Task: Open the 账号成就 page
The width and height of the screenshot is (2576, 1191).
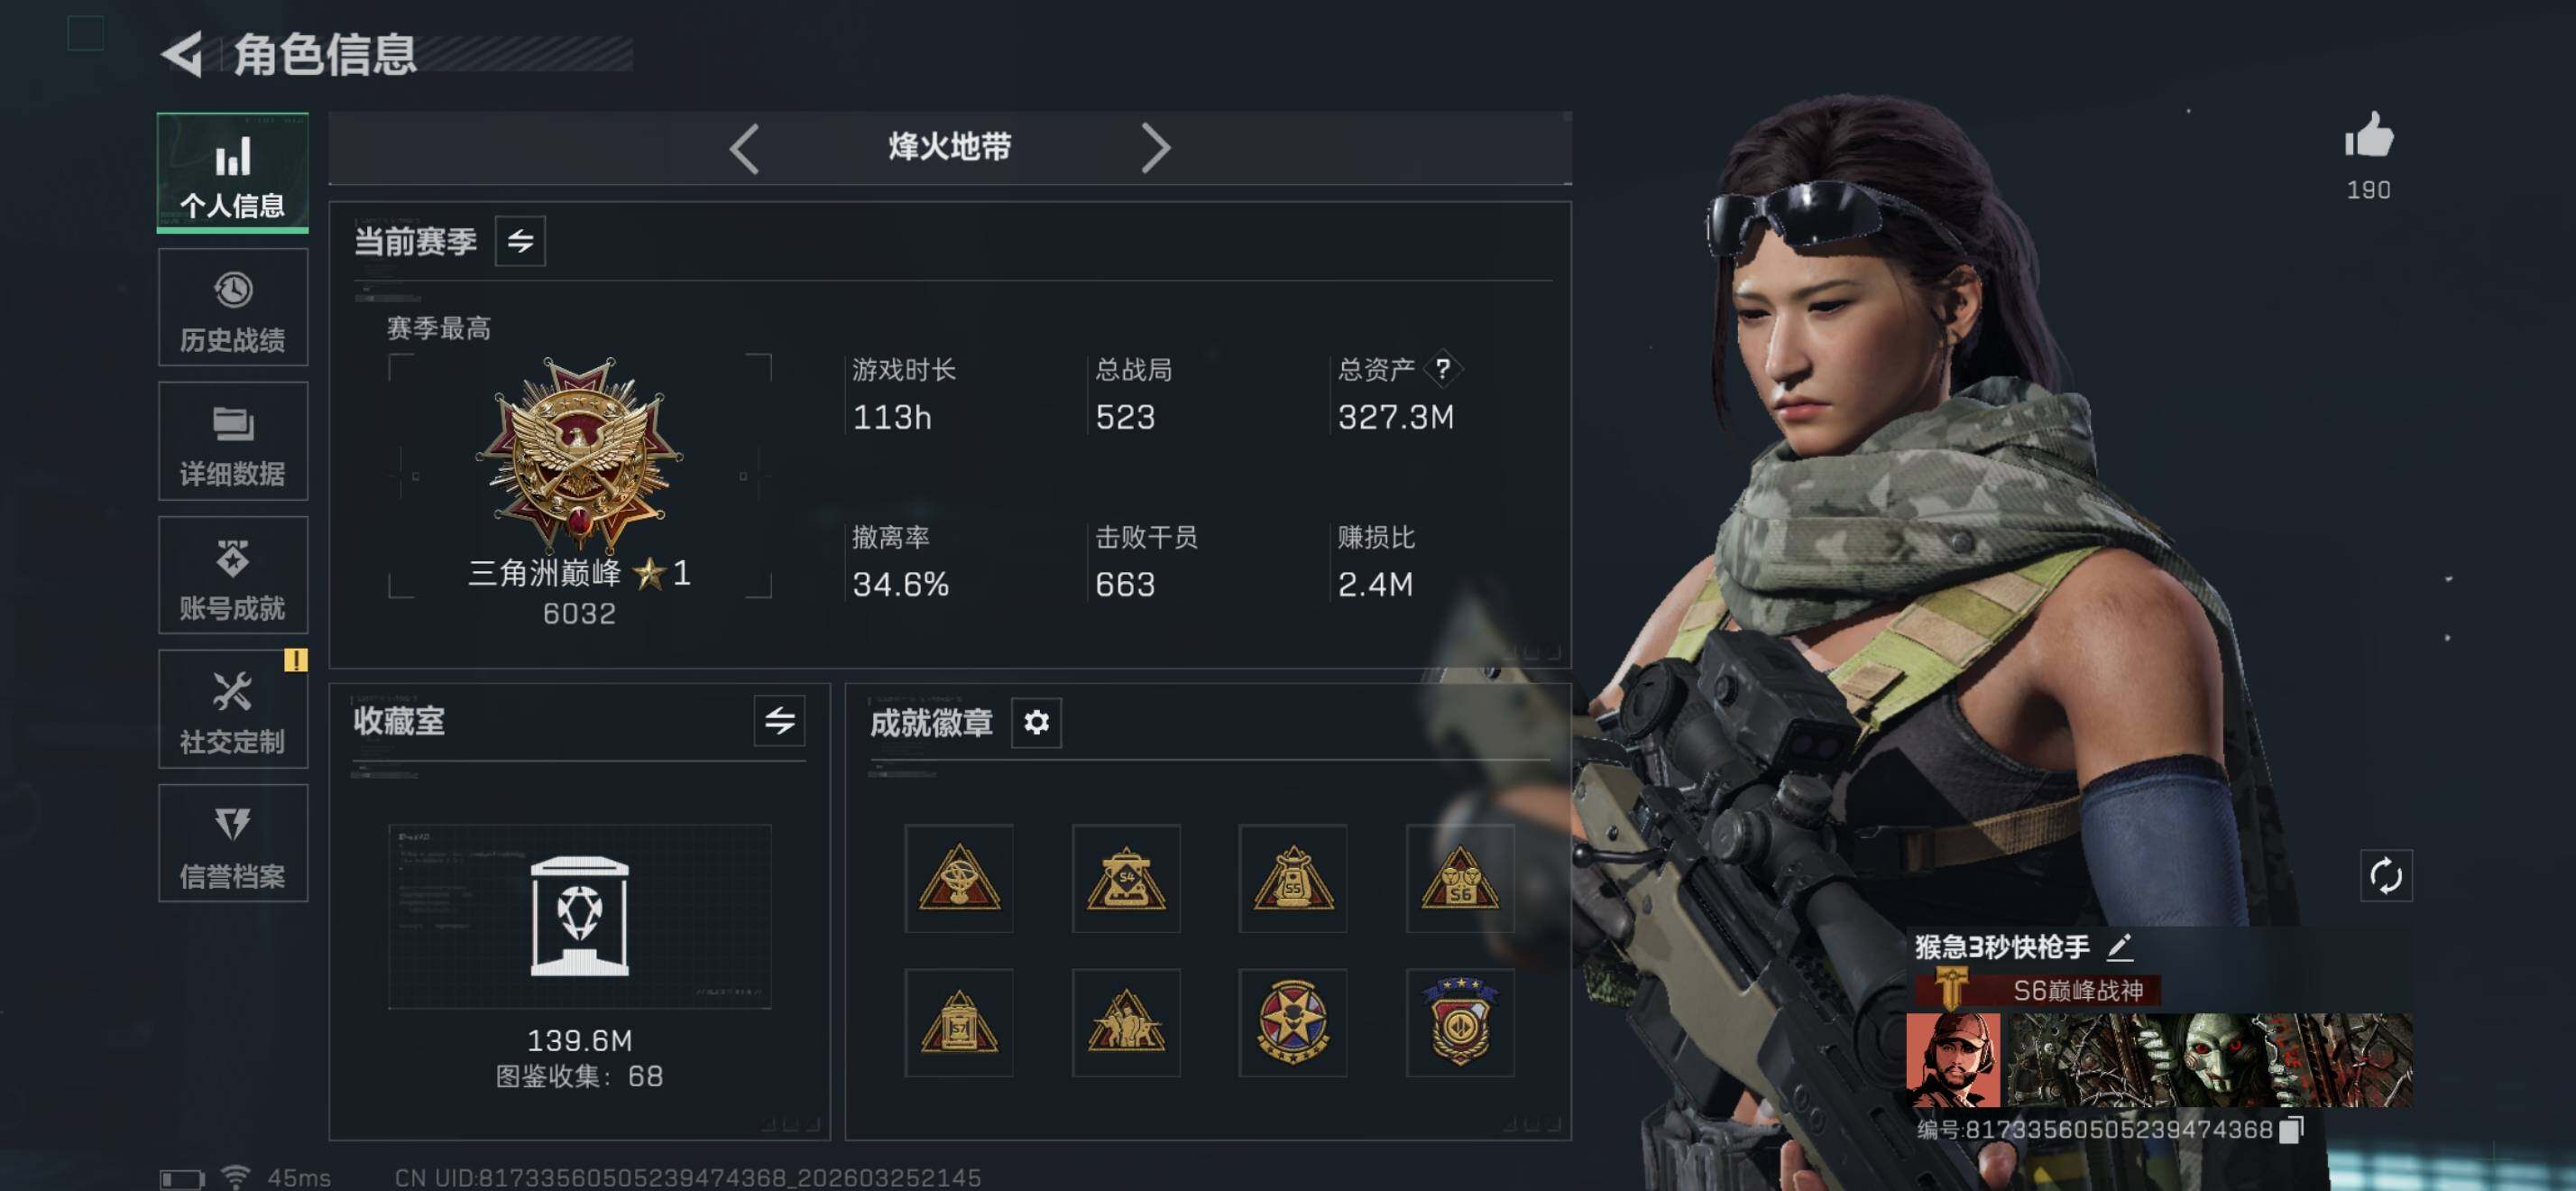Action: 233,576
